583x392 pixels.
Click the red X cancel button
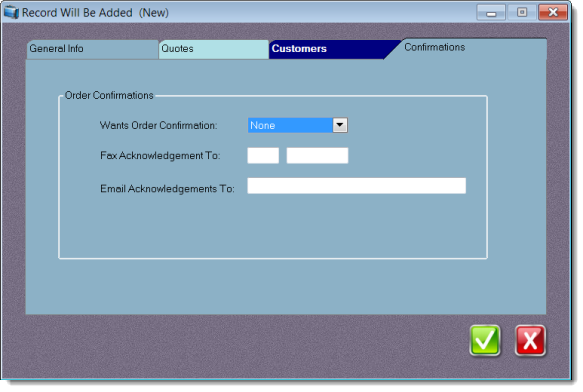pos(531,341)
